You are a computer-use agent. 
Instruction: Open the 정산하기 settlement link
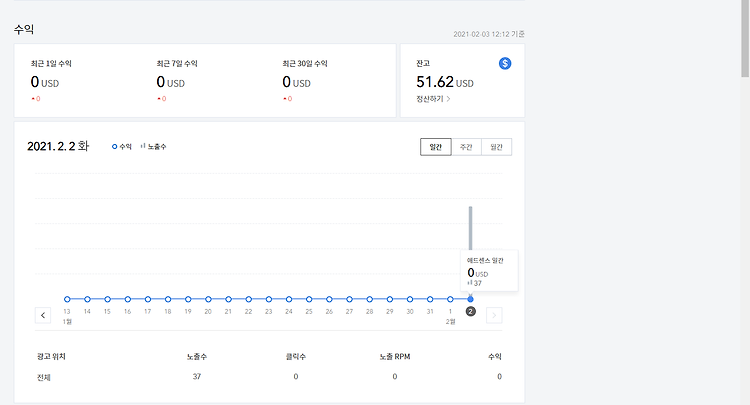[433, 99]
